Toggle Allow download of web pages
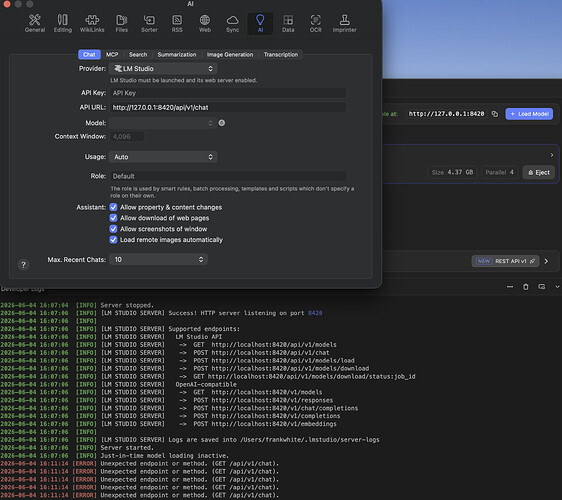 pyautogui.click(x=113, y=218)
